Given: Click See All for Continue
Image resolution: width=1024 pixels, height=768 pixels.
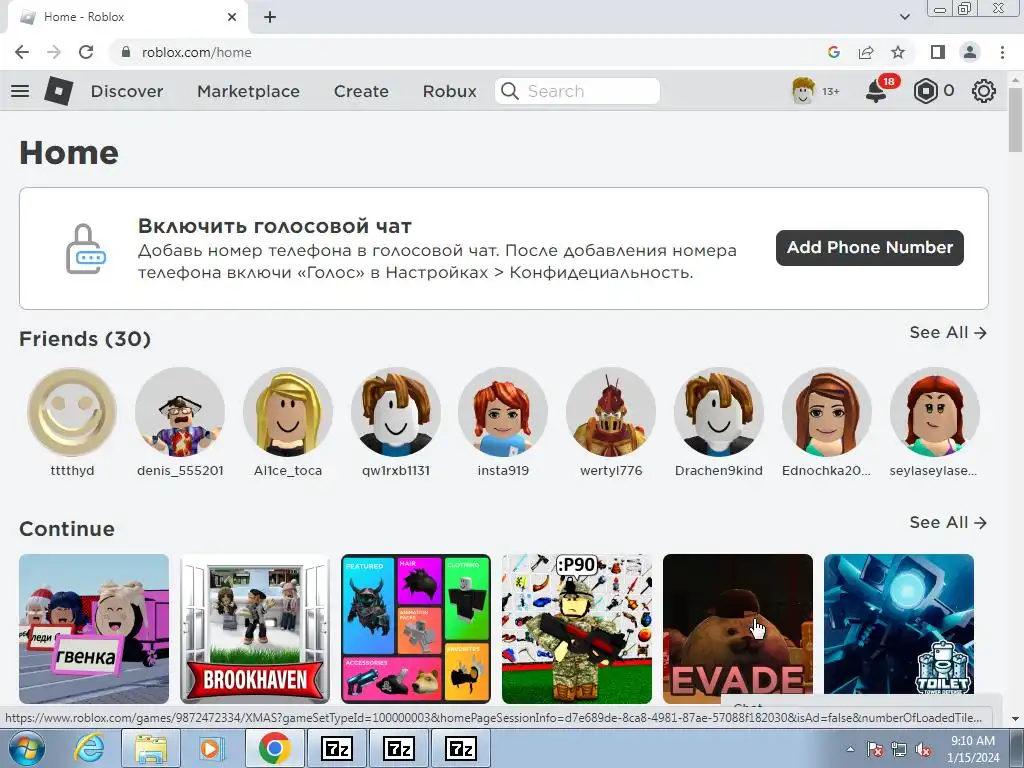Looking at the screenshot, I should (948, 522).
